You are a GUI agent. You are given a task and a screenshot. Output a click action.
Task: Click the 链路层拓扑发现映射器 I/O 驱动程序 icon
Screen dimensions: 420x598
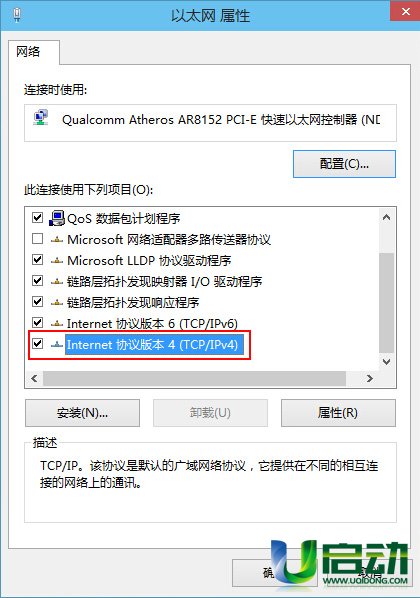click(57, 282)
